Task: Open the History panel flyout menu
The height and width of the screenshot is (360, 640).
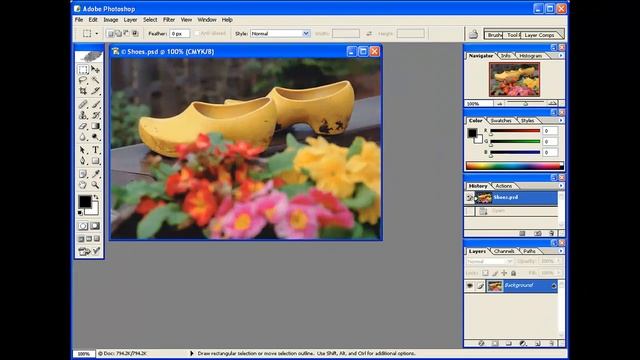Action: [561, 186]
